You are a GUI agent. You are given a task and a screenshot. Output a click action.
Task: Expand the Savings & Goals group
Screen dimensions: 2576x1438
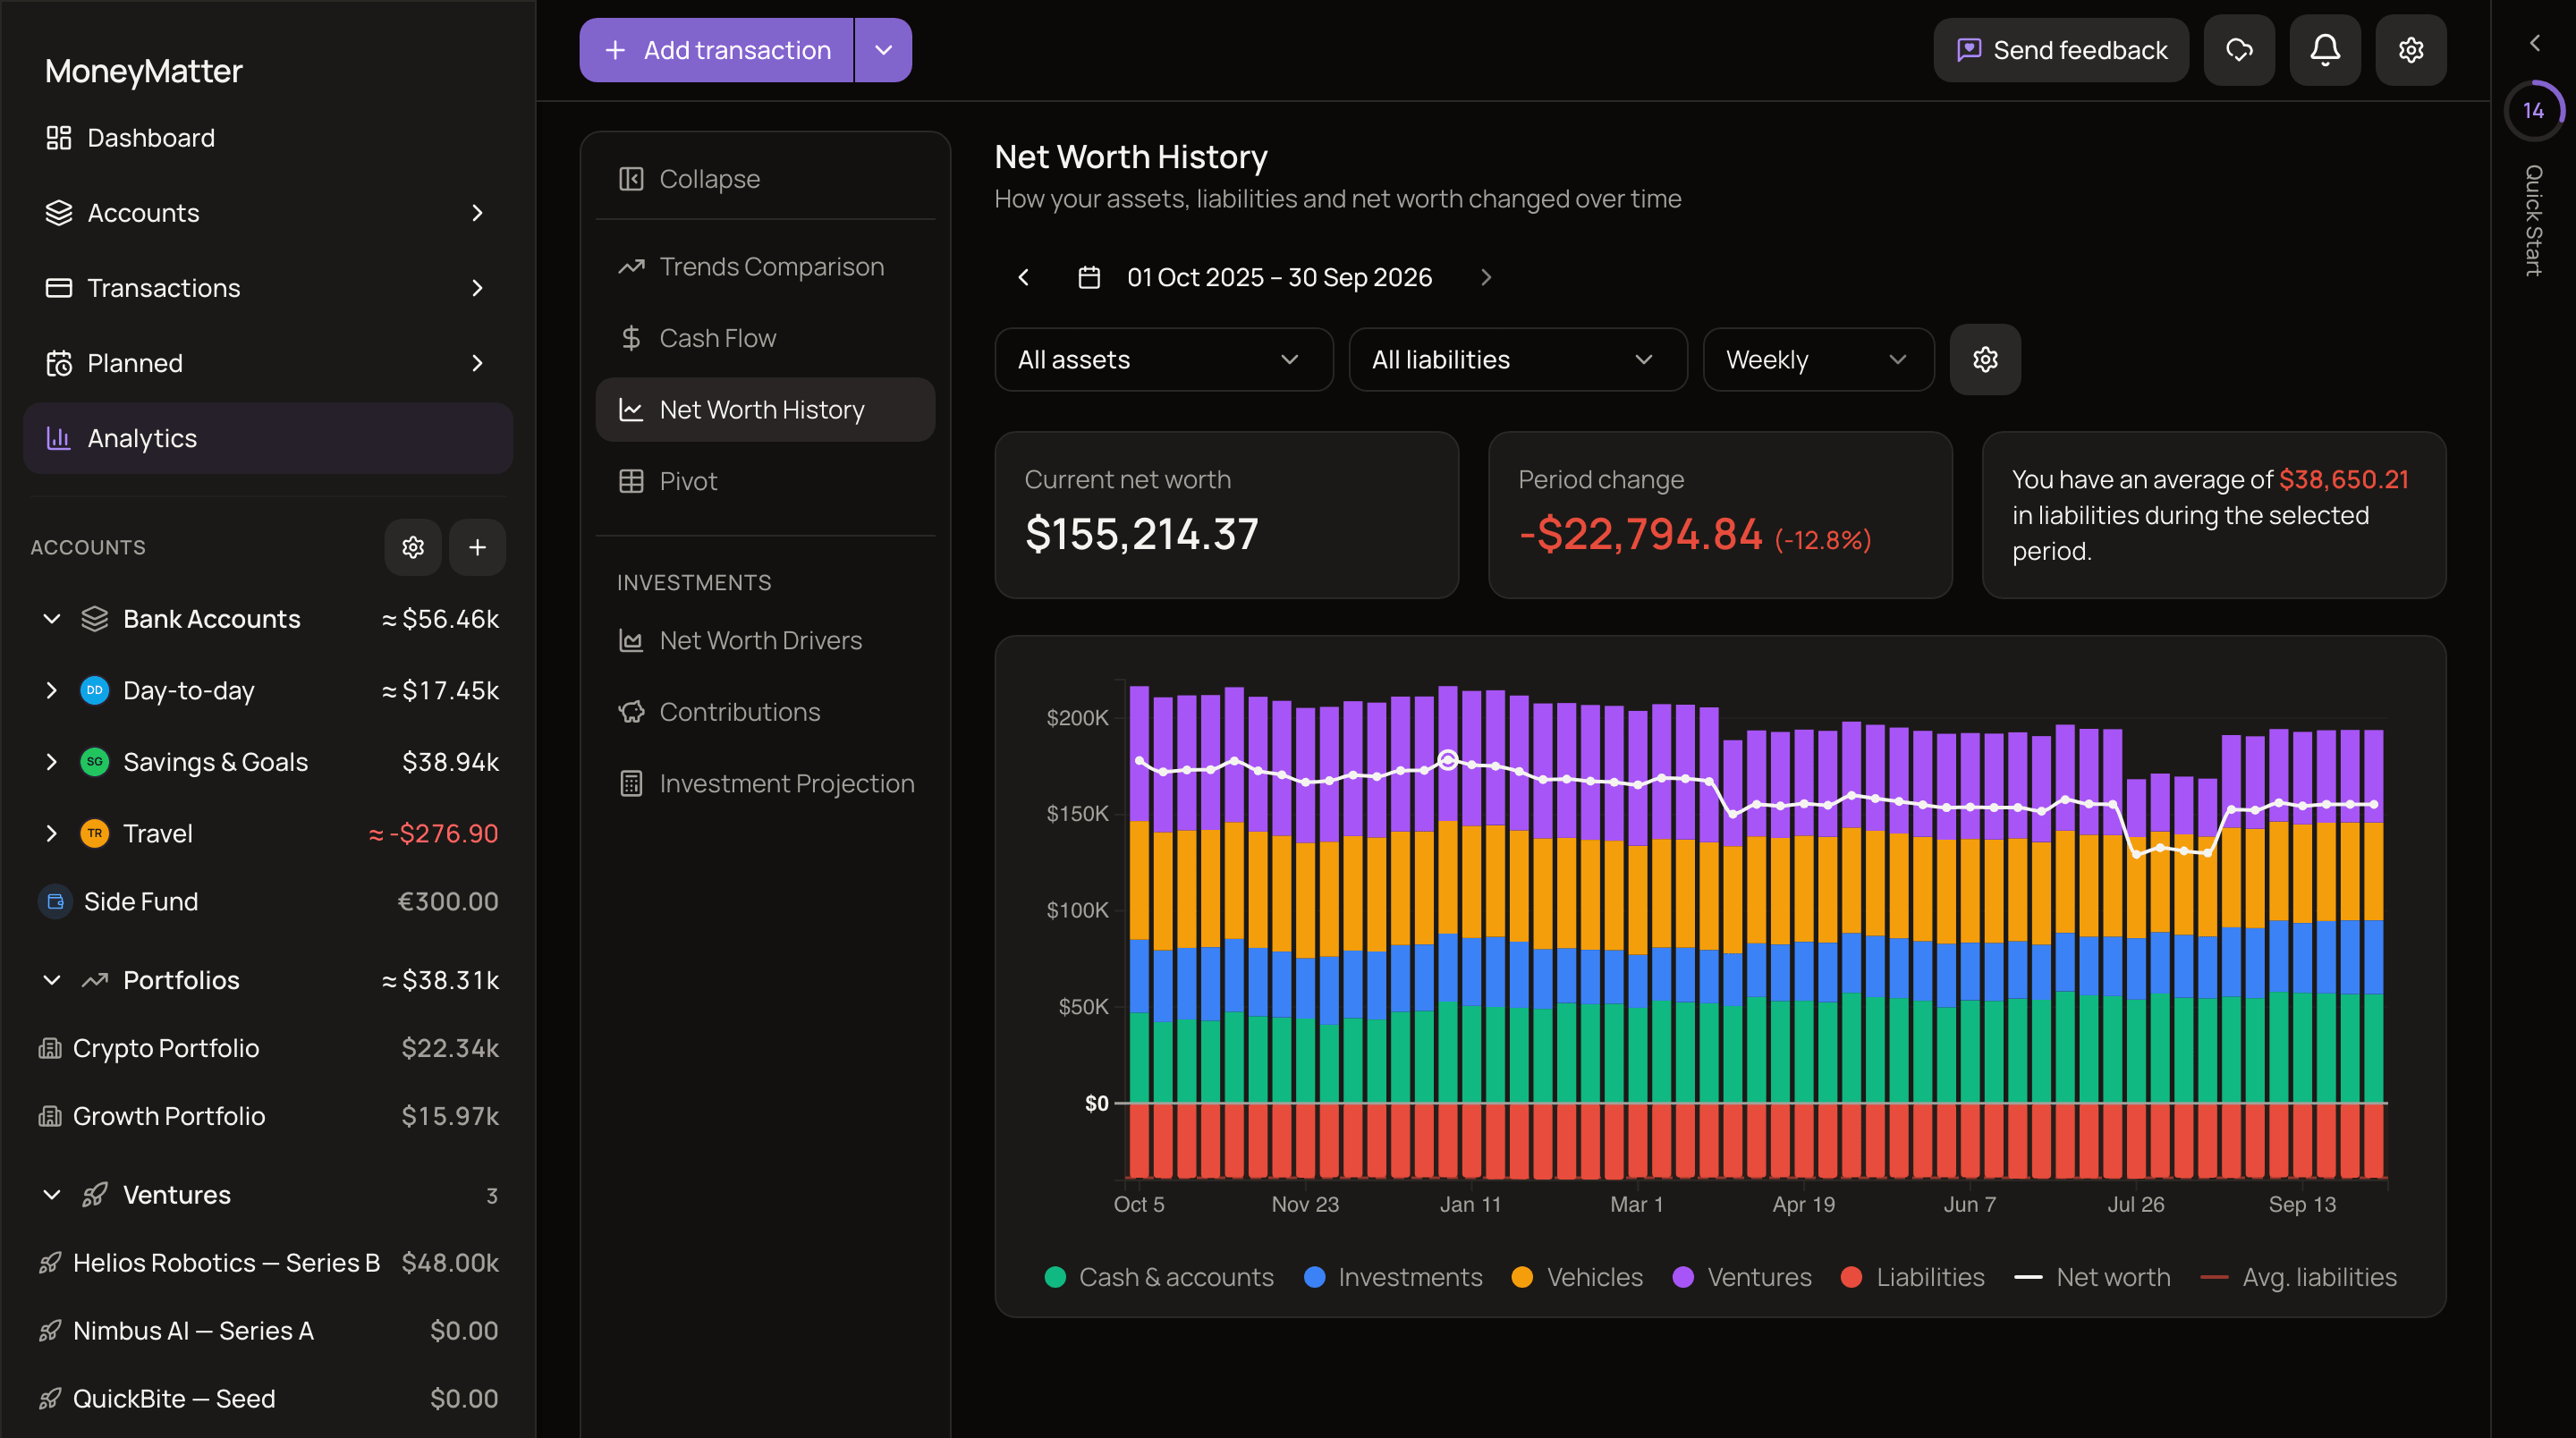tap(52, 761)
